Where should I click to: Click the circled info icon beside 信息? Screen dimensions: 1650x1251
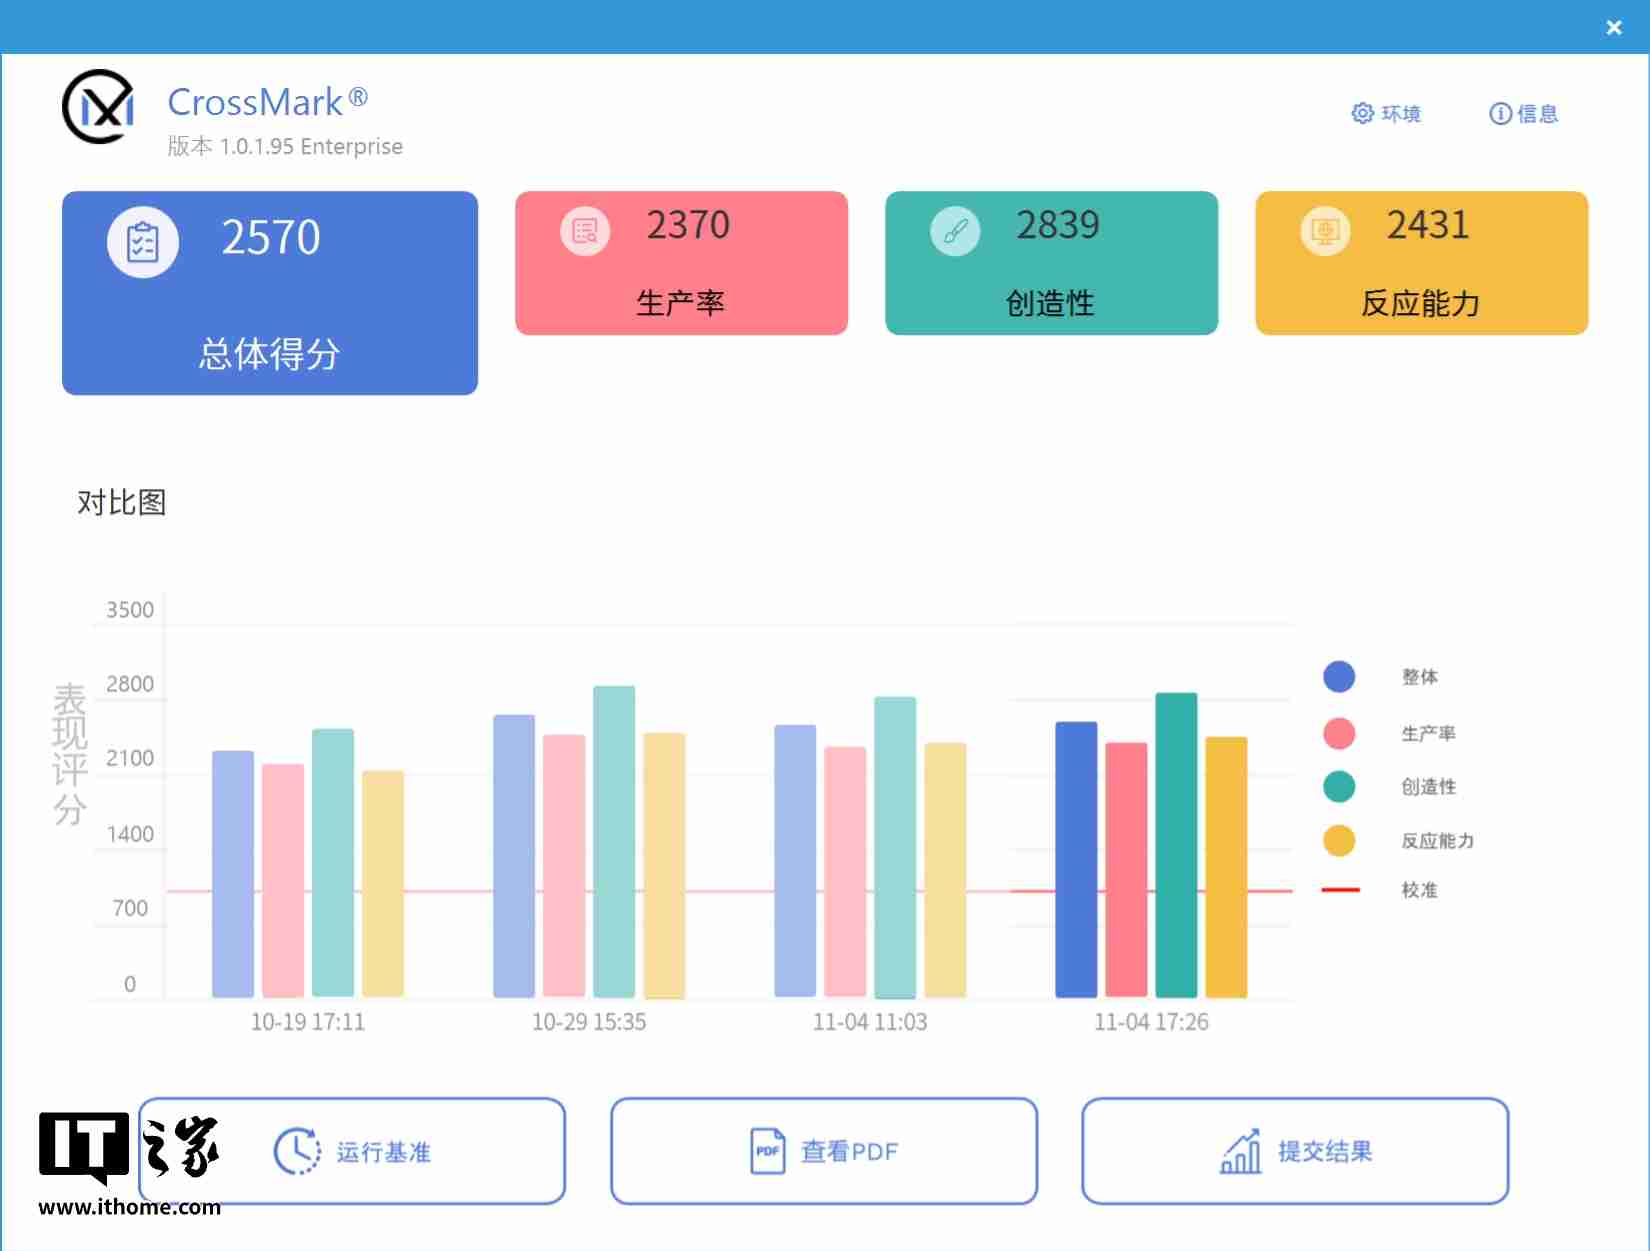[1499, 113]
